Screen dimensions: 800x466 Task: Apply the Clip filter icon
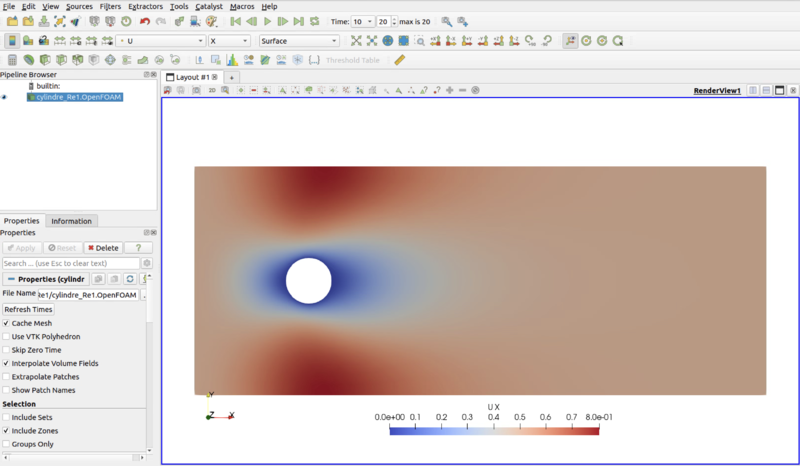pos(45,60)
